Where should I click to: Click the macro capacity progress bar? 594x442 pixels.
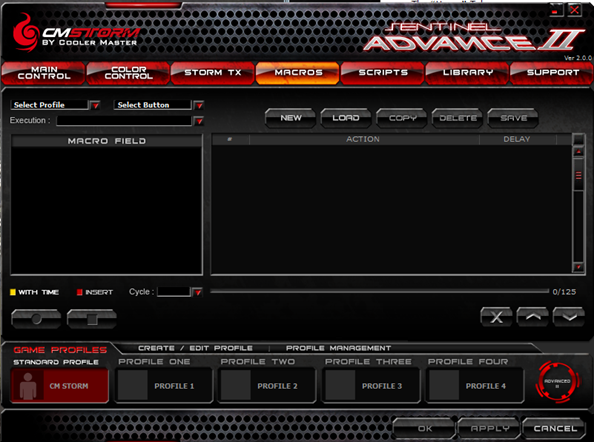(380, 291)
